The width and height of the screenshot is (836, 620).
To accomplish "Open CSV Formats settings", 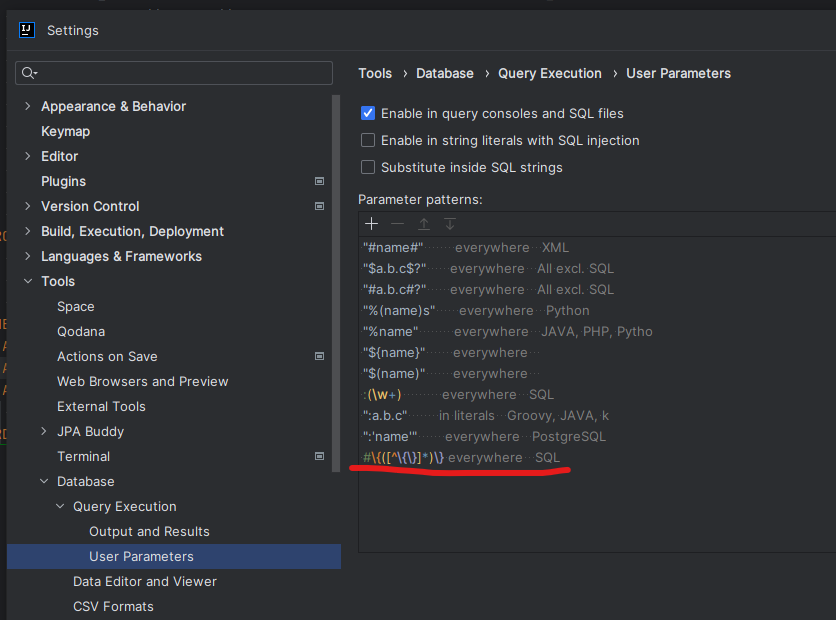I will [113, 607].
